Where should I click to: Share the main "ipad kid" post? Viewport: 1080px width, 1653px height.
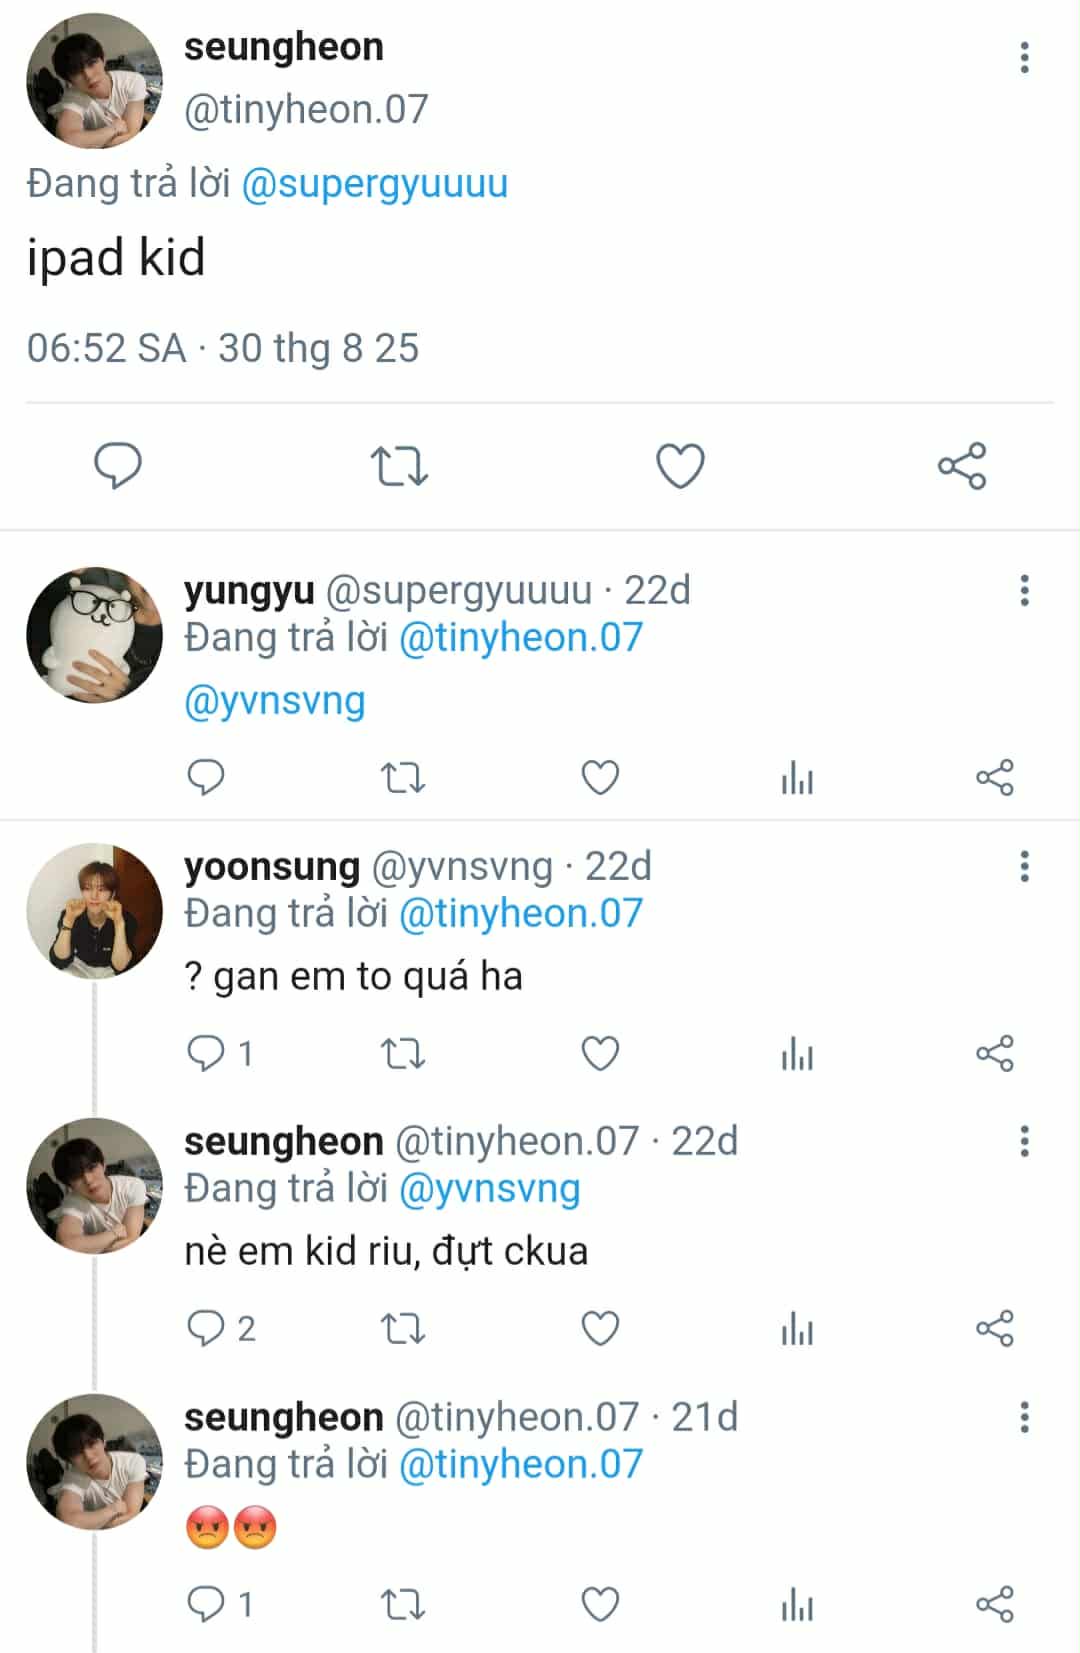(x=962, y=466)
